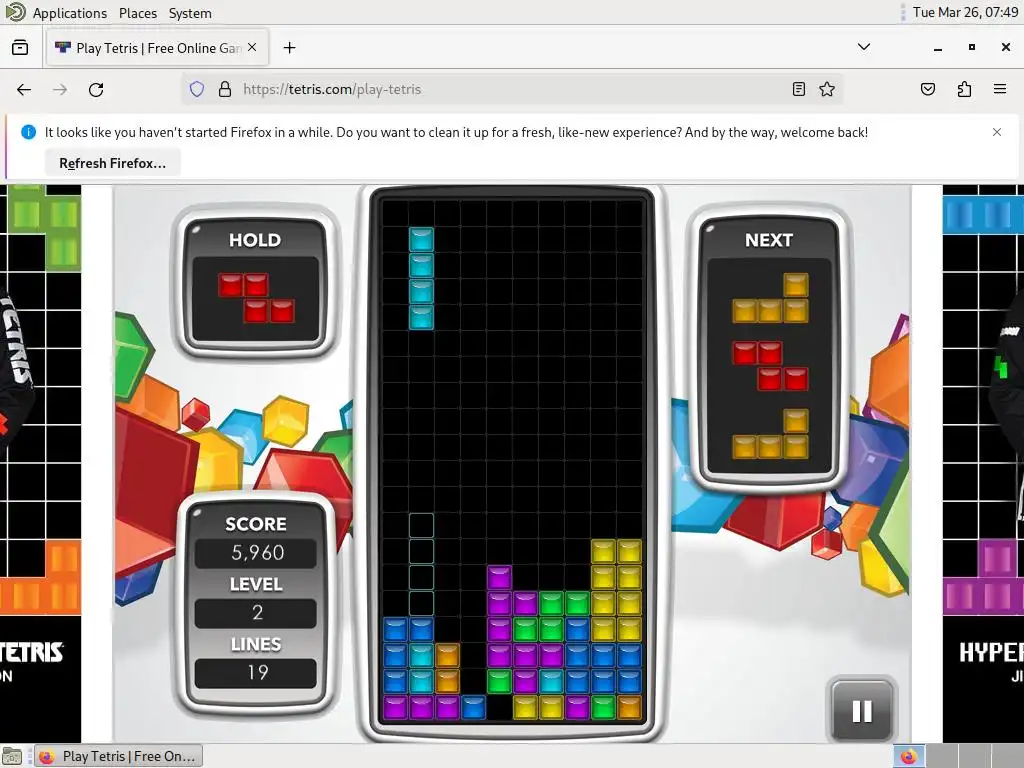
Task: Click the clock showing Tue Mar 26
Action: tap(965, 12)
